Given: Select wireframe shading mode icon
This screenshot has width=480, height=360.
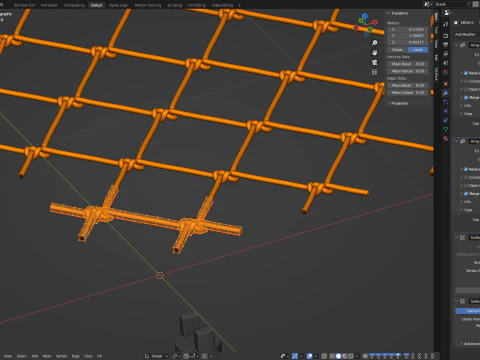Looking at the screenshot, I should click(x=332, y=356).
